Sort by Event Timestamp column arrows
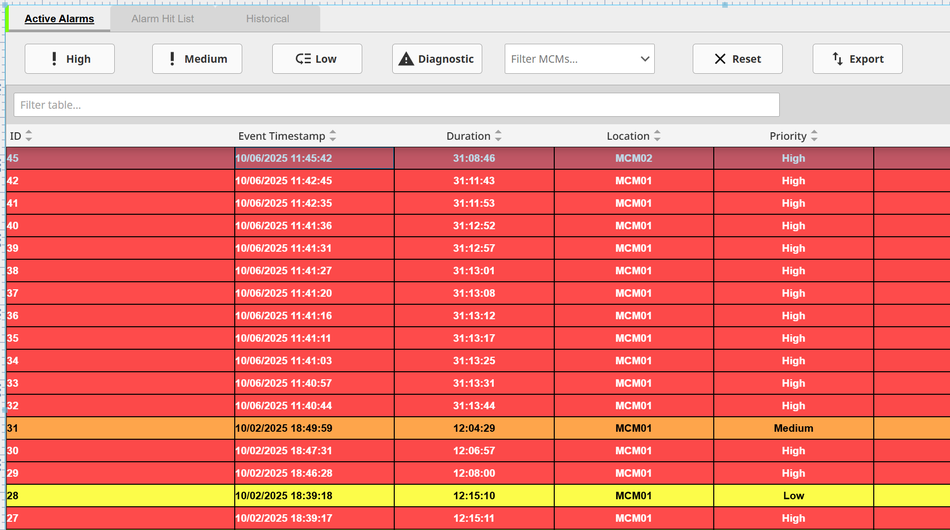This screenshot has height=530, width=950. pyautogui.click(x=333, y=136)
